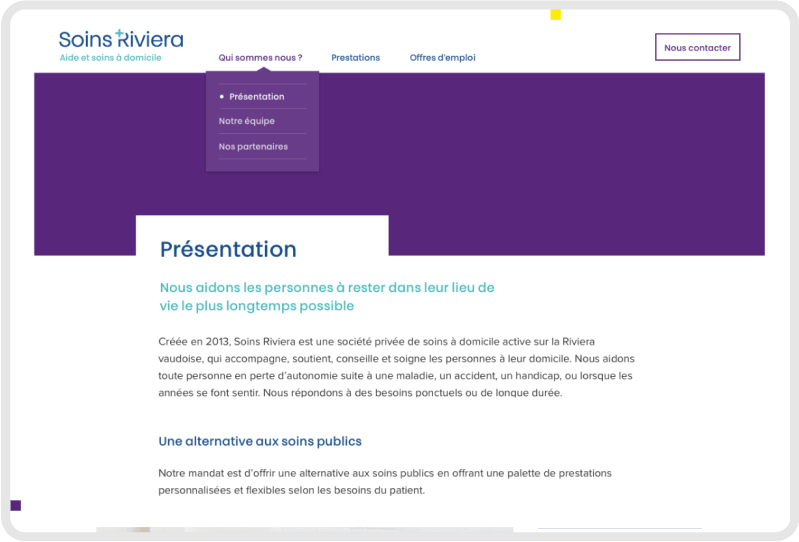
Task: Click the teal plus cross in logo
Action: tap(121, 35)
